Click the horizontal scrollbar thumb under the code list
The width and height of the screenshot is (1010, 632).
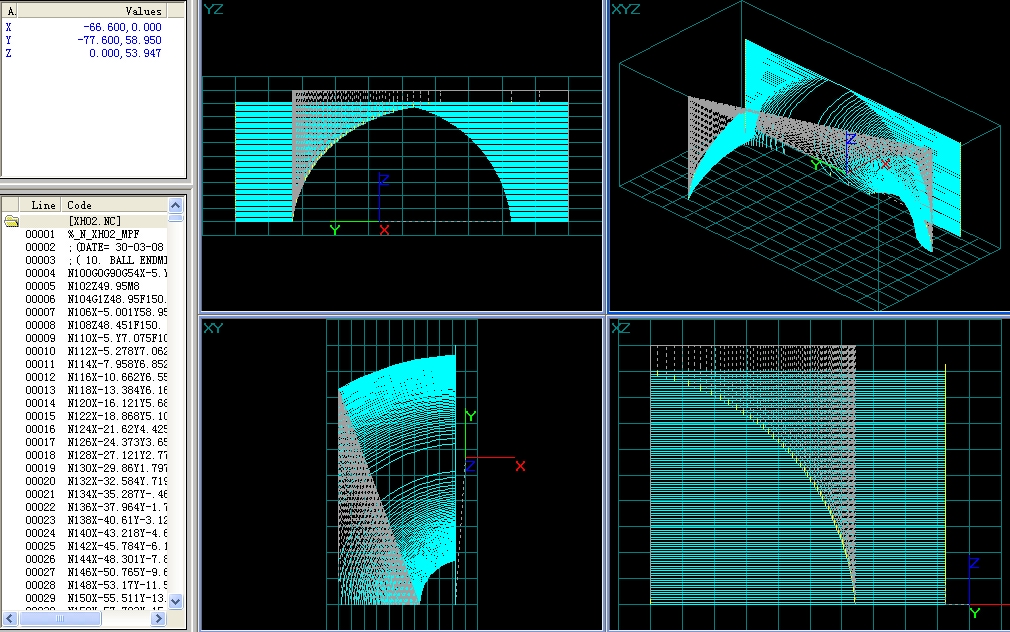(59, 618)
